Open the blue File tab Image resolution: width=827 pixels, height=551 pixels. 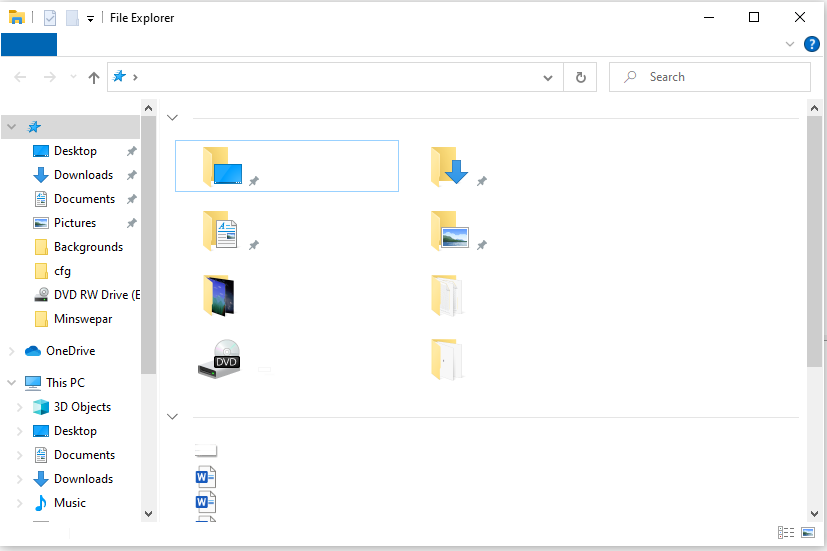coord(29,44)
